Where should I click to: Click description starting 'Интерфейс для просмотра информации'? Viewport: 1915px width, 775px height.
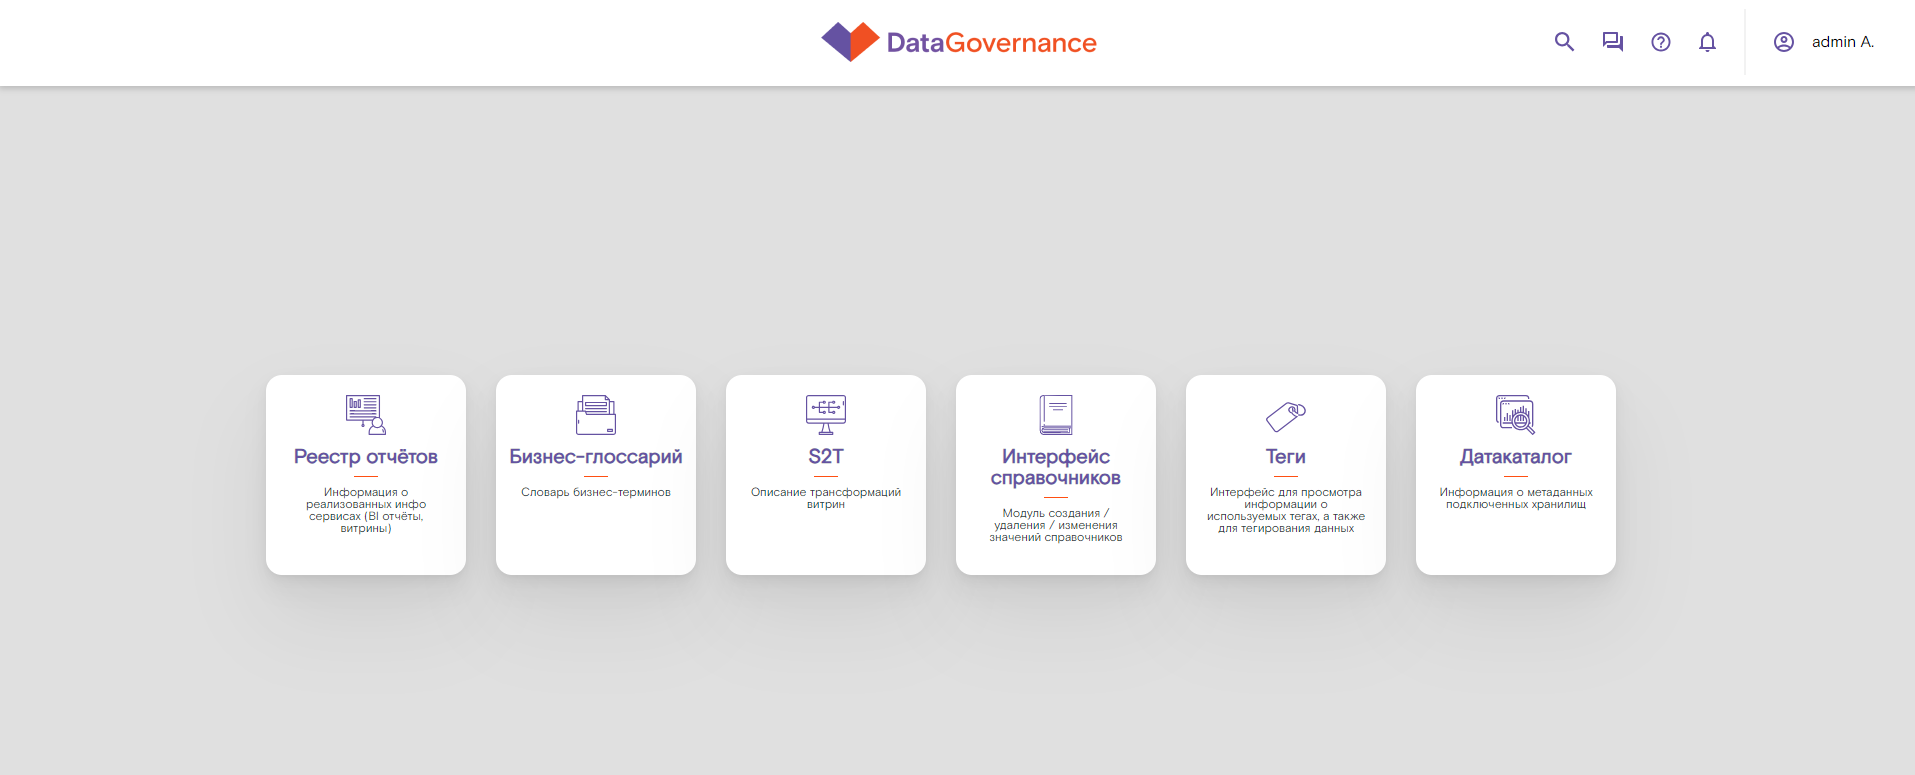coord(1286,510)
